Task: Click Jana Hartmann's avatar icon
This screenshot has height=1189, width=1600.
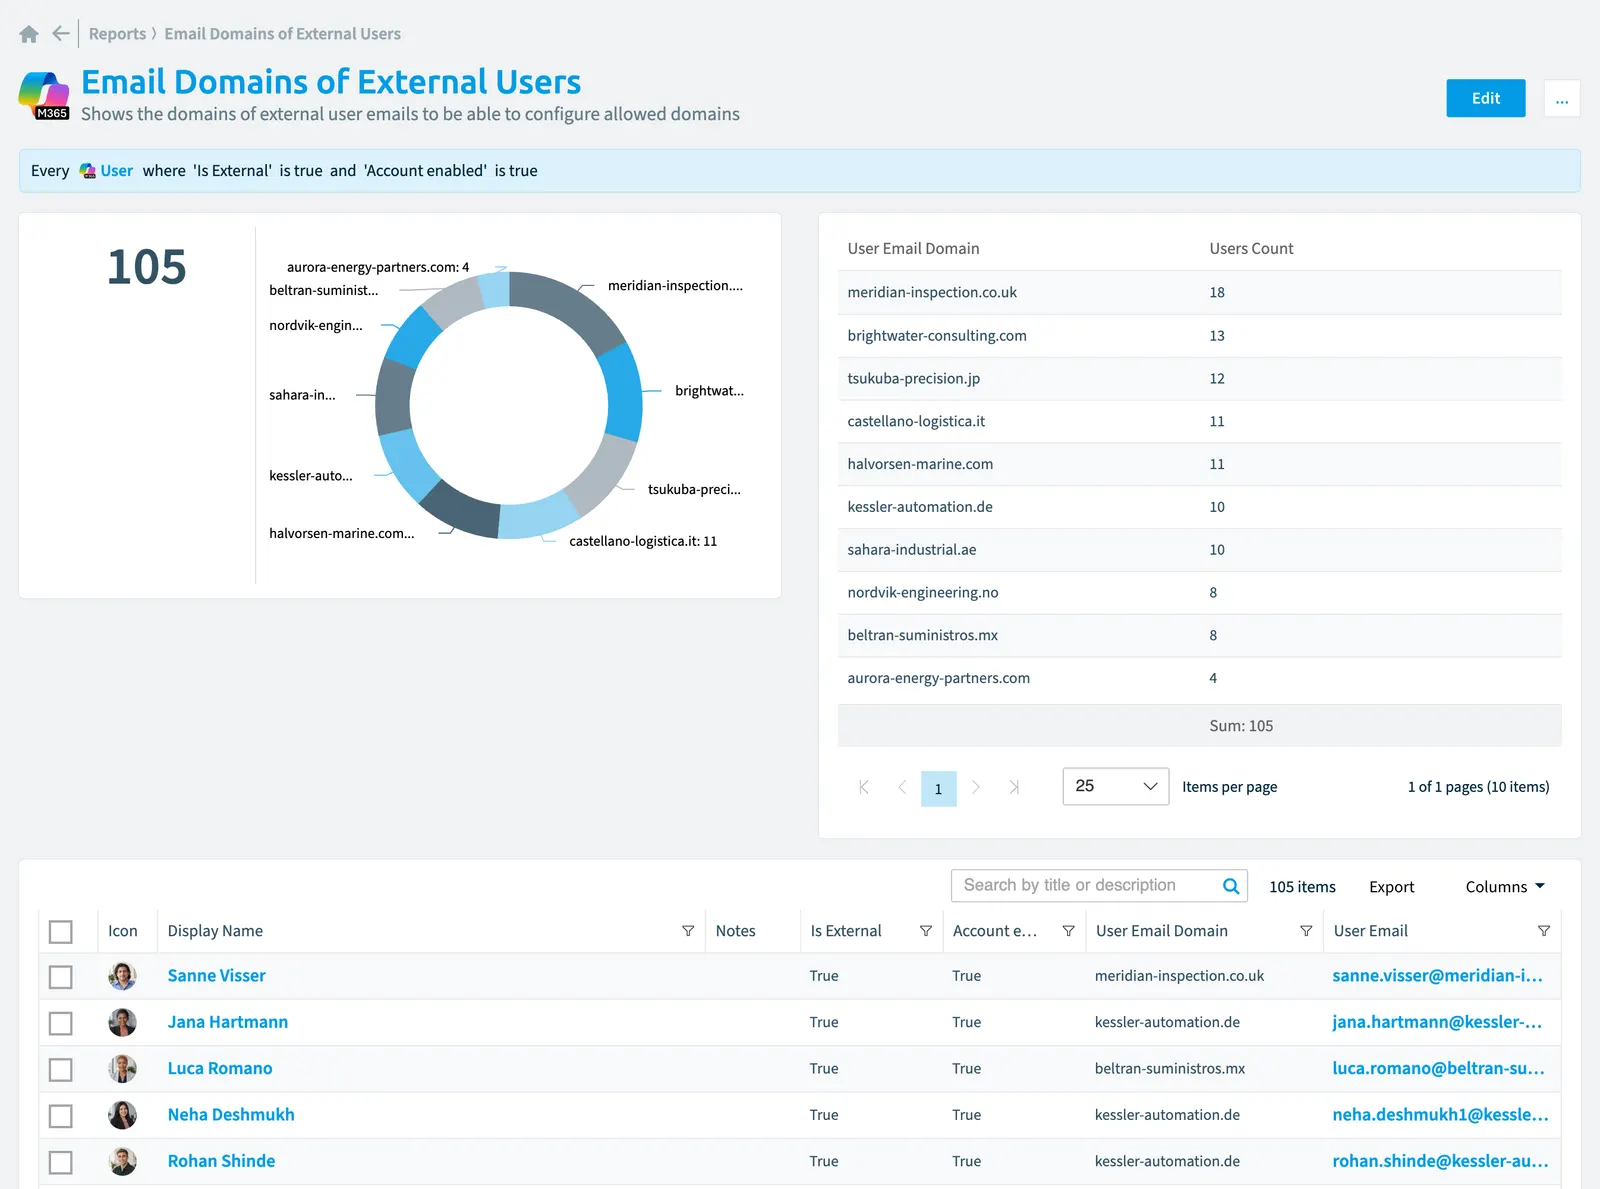Action: tap(122, 1022)
